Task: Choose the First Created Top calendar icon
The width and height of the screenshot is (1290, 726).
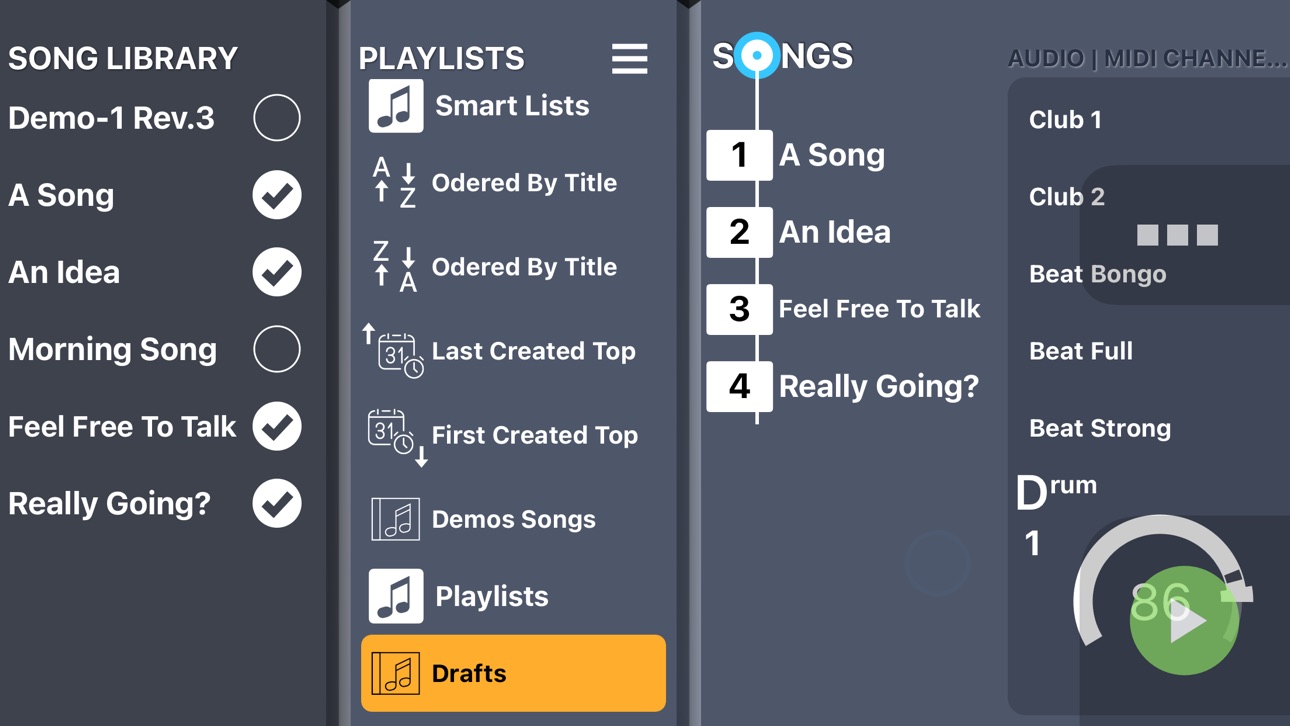Action: click(x=397, y=437)
